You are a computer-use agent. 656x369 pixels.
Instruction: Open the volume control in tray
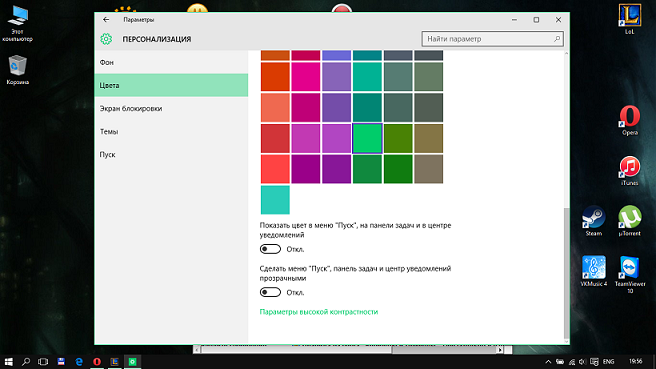(582, 362)
